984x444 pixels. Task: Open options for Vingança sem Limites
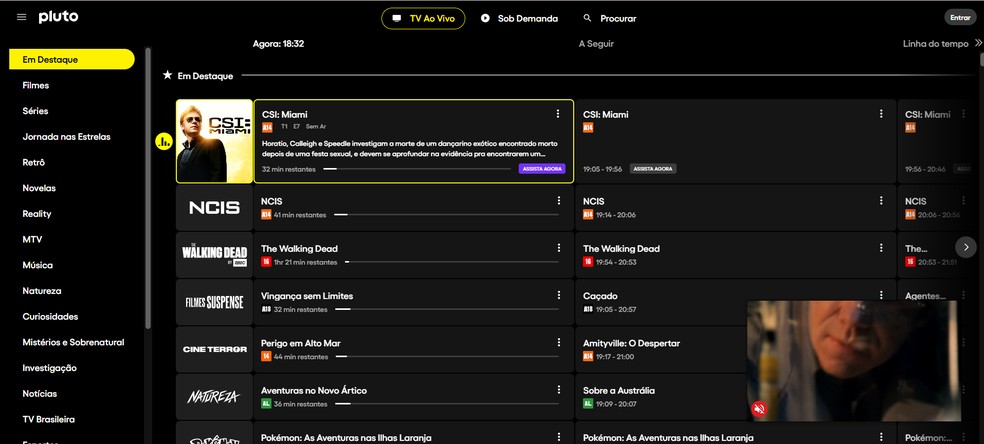[x=559, y=295]
